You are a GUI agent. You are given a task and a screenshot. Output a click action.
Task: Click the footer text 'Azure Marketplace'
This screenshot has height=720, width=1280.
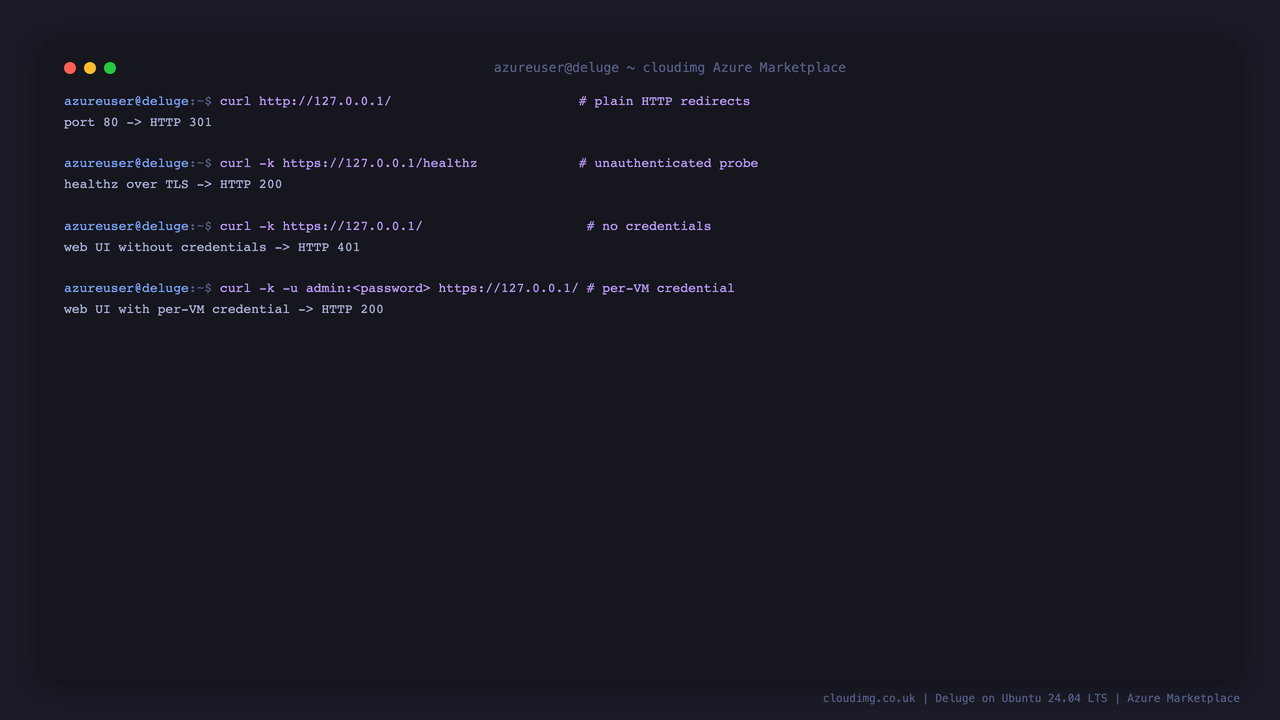(x=1183, y=698)
